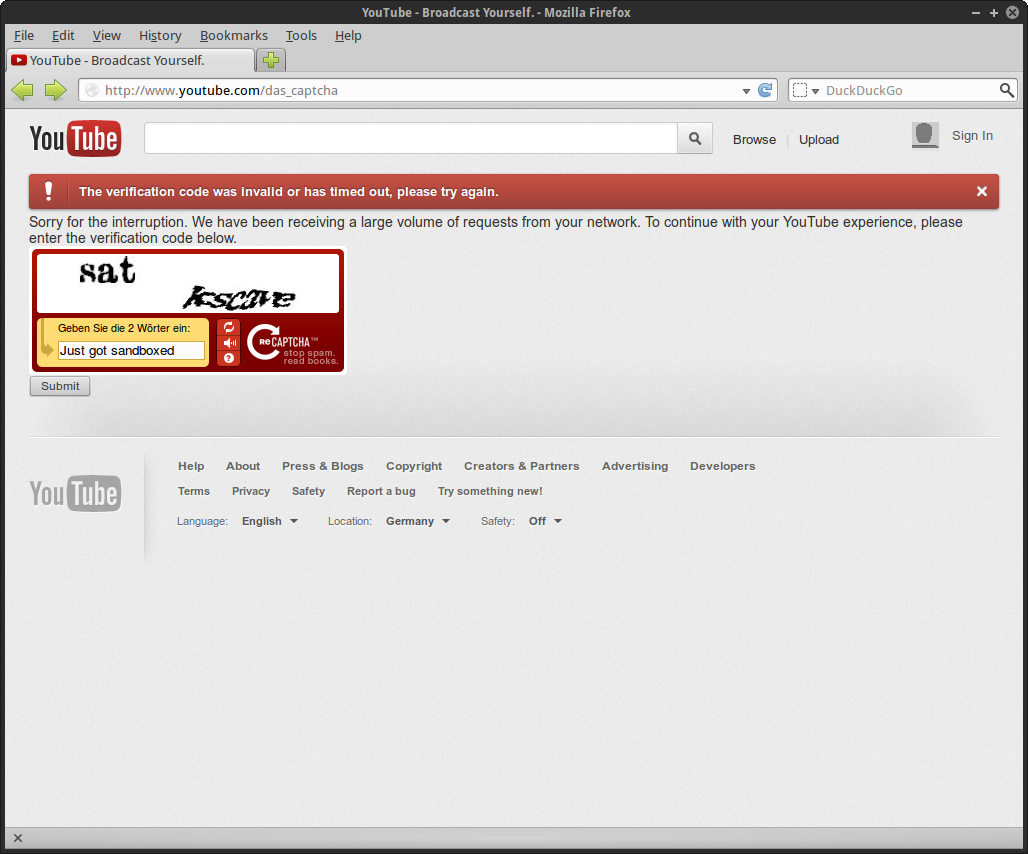Click the Browse link
This screenshot has width=1028, height=854.
(754, 140)
